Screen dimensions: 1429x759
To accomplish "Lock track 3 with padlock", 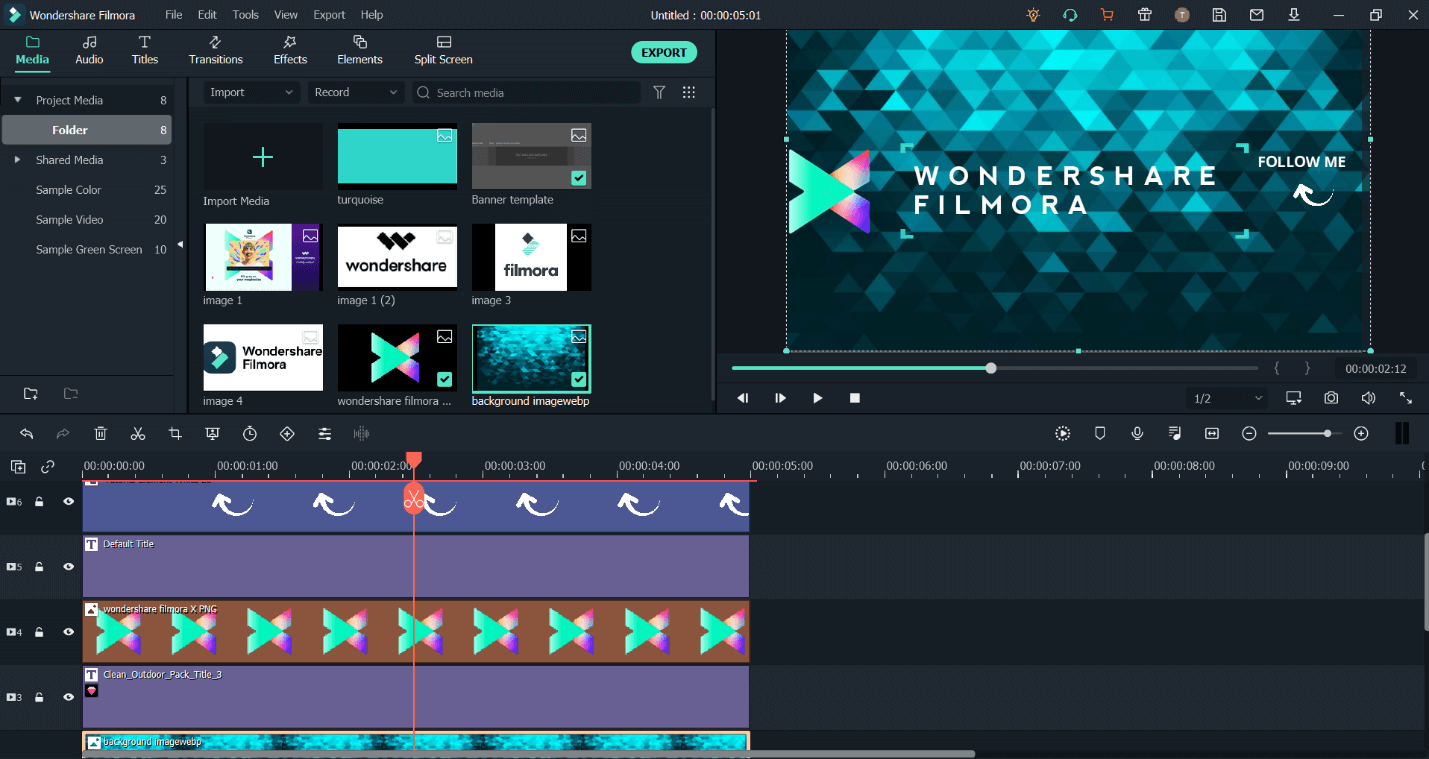I will [39, 697].
